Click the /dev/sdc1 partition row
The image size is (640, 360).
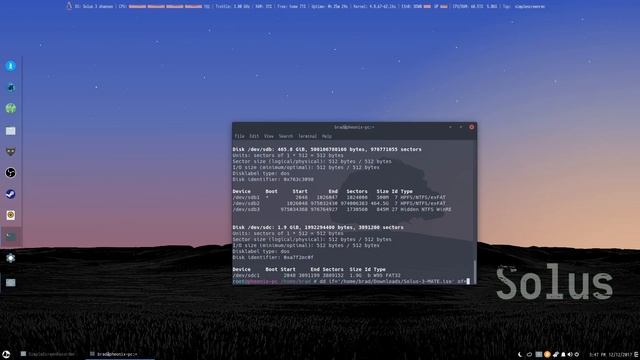point(317,276)
